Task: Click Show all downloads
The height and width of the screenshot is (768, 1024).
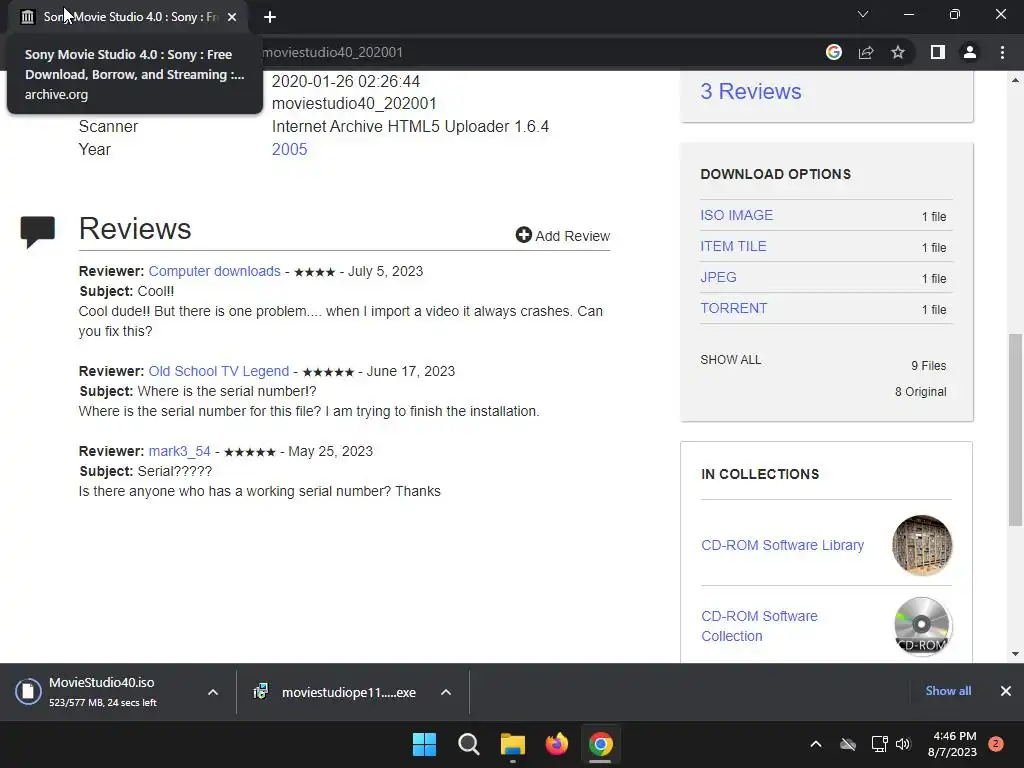Action: (948, 691)
